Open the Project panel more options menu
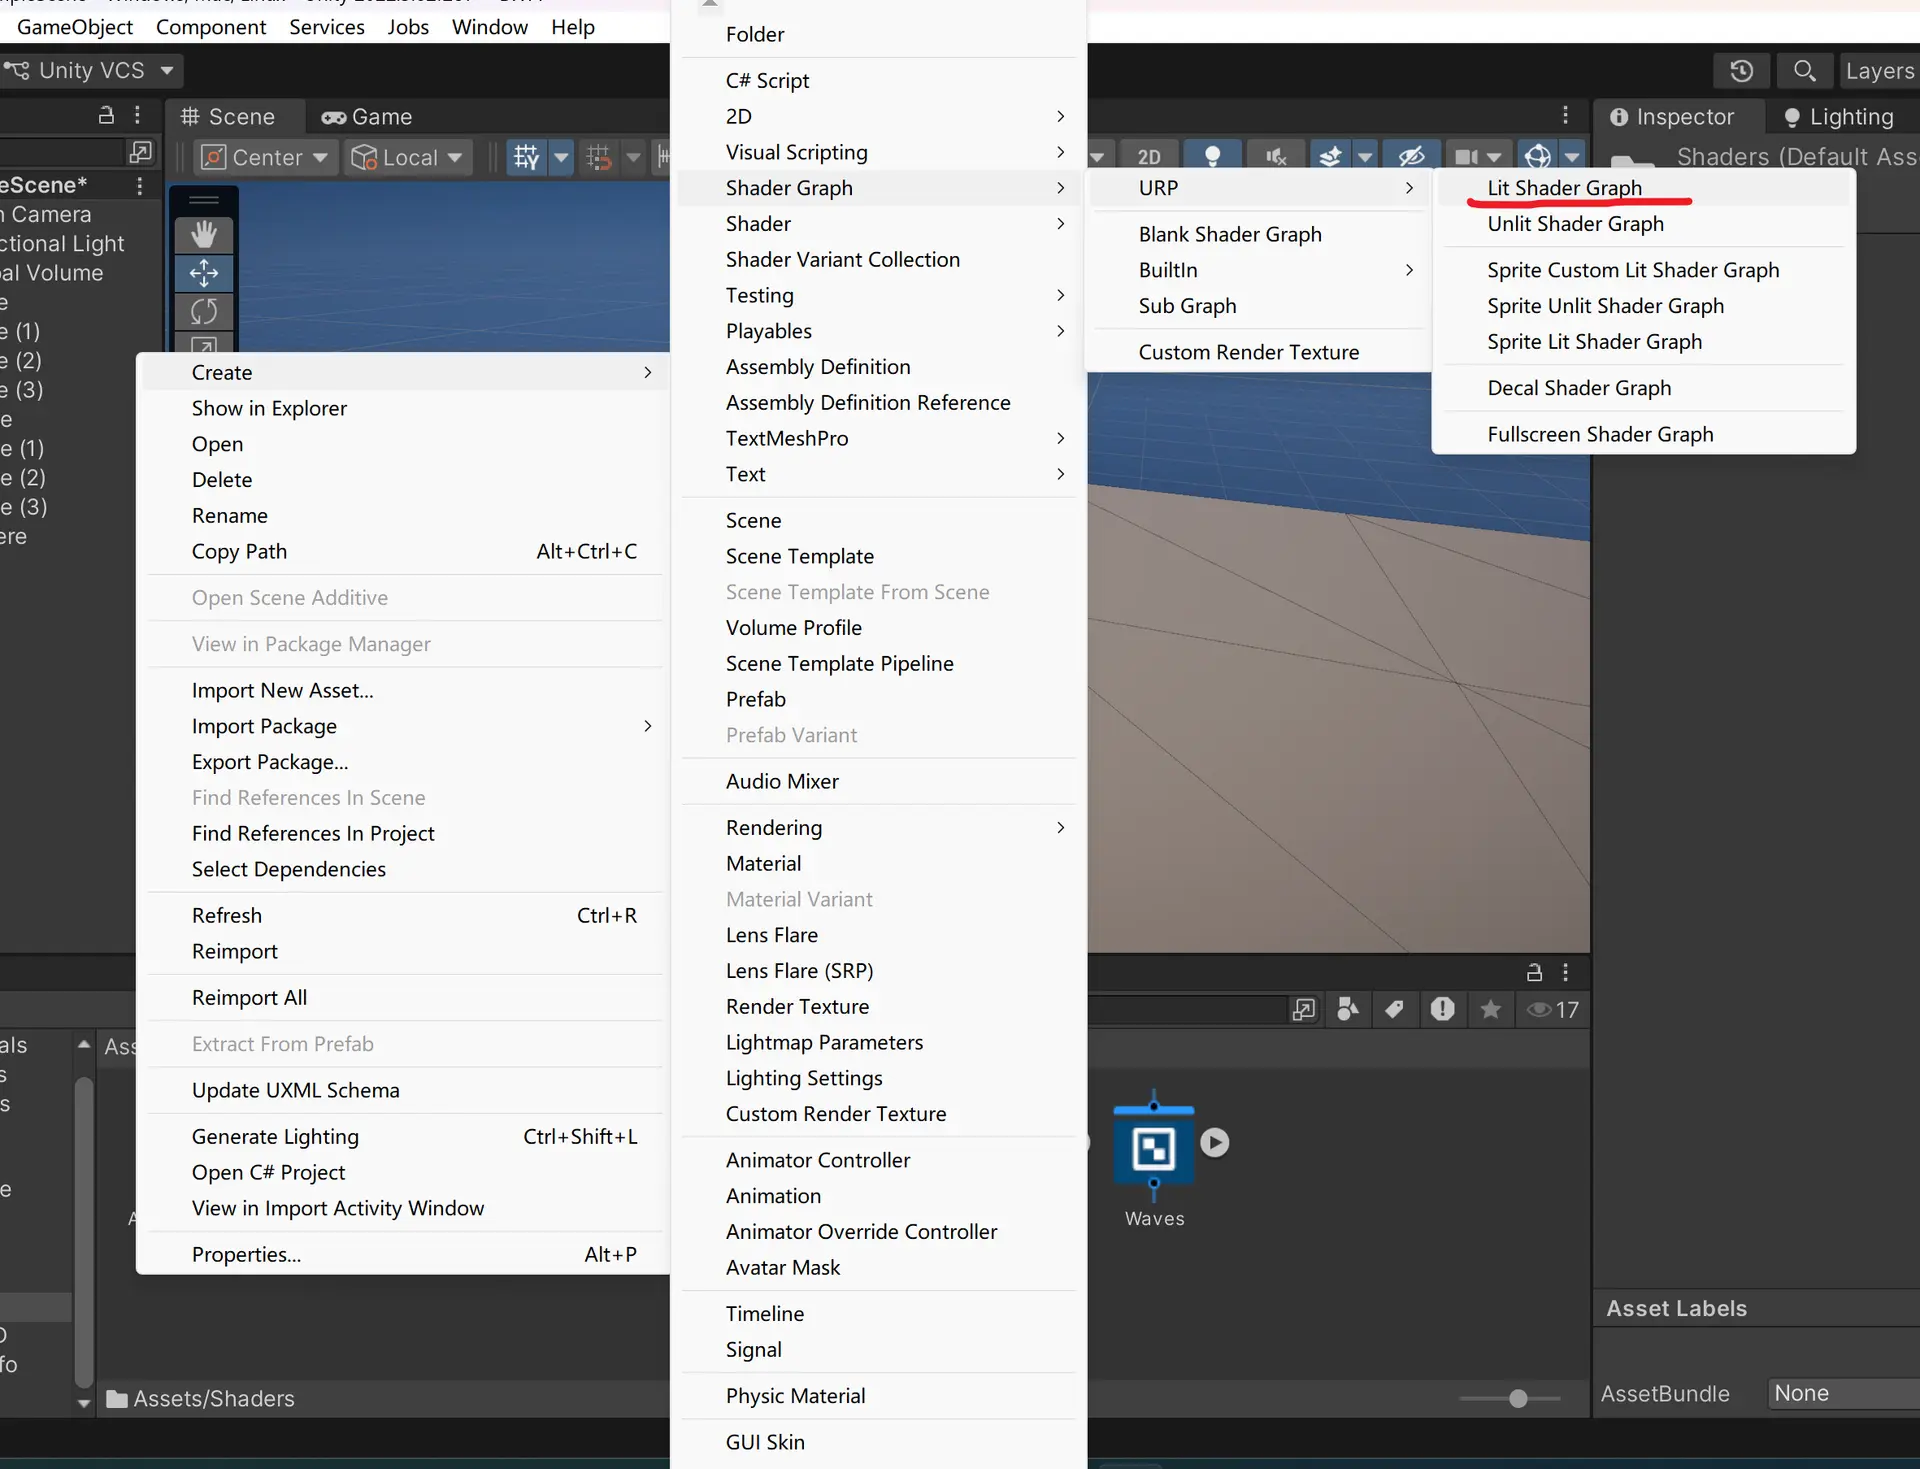Viewport: 1920px width, 1469px height. point(1566,972)
